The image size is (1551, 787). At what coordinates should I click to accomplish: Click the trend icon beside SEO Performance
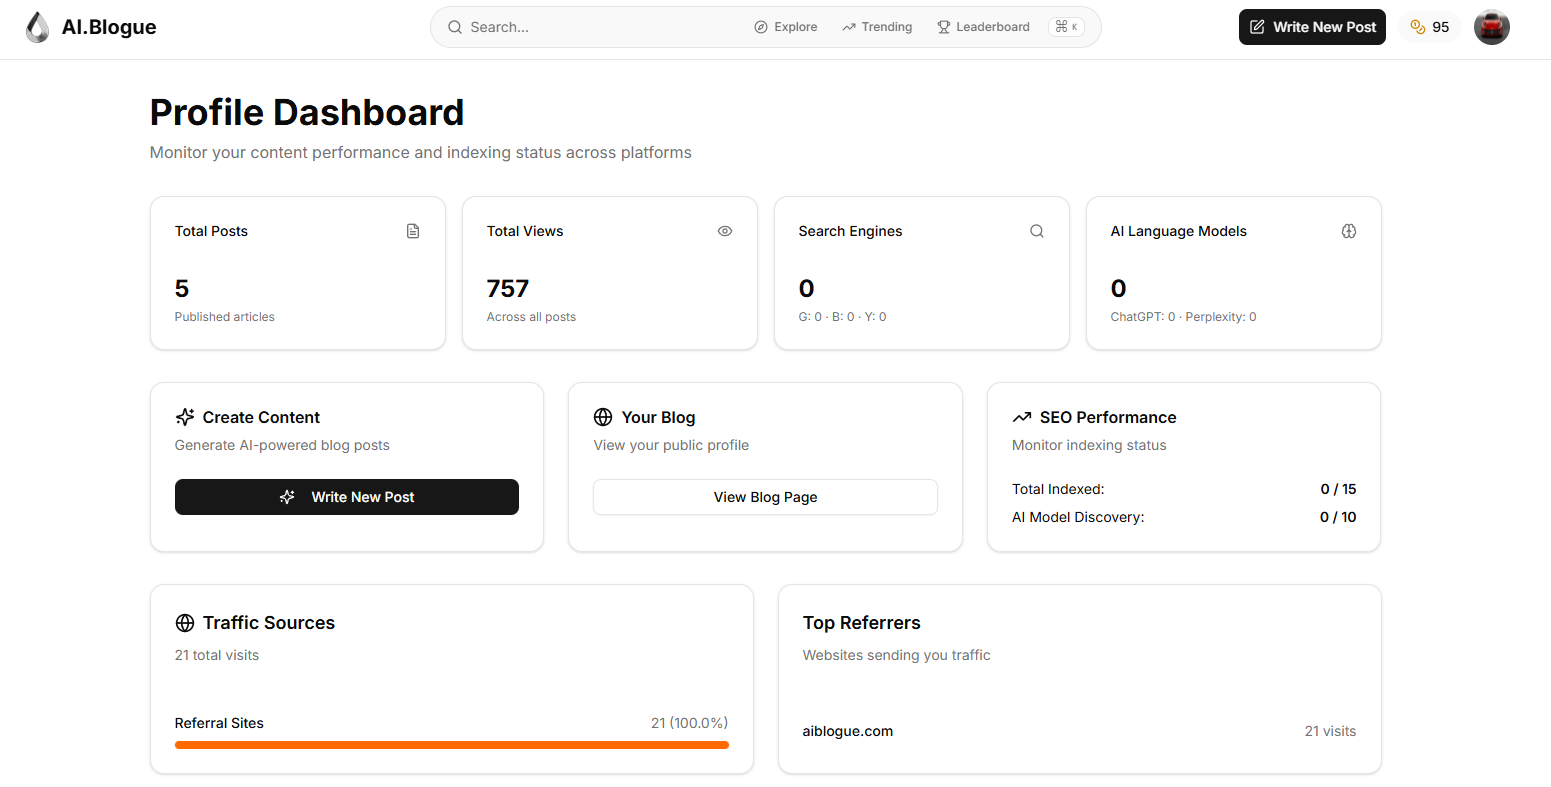[x=1022, y=417]
